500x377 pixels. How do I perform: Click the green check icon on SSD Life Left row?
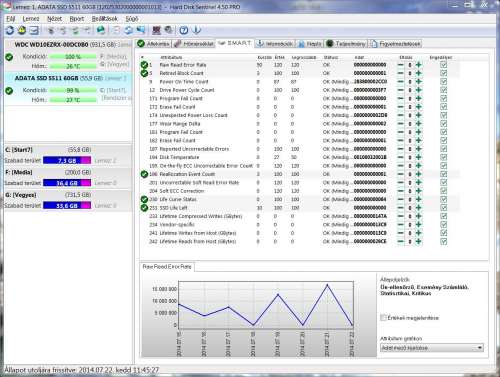point(144,208)
